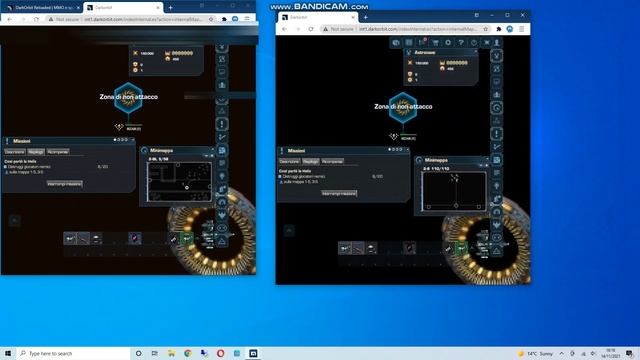Open settings gear in right game window's top bar
640x360 pixels.
tap(448, 42)
